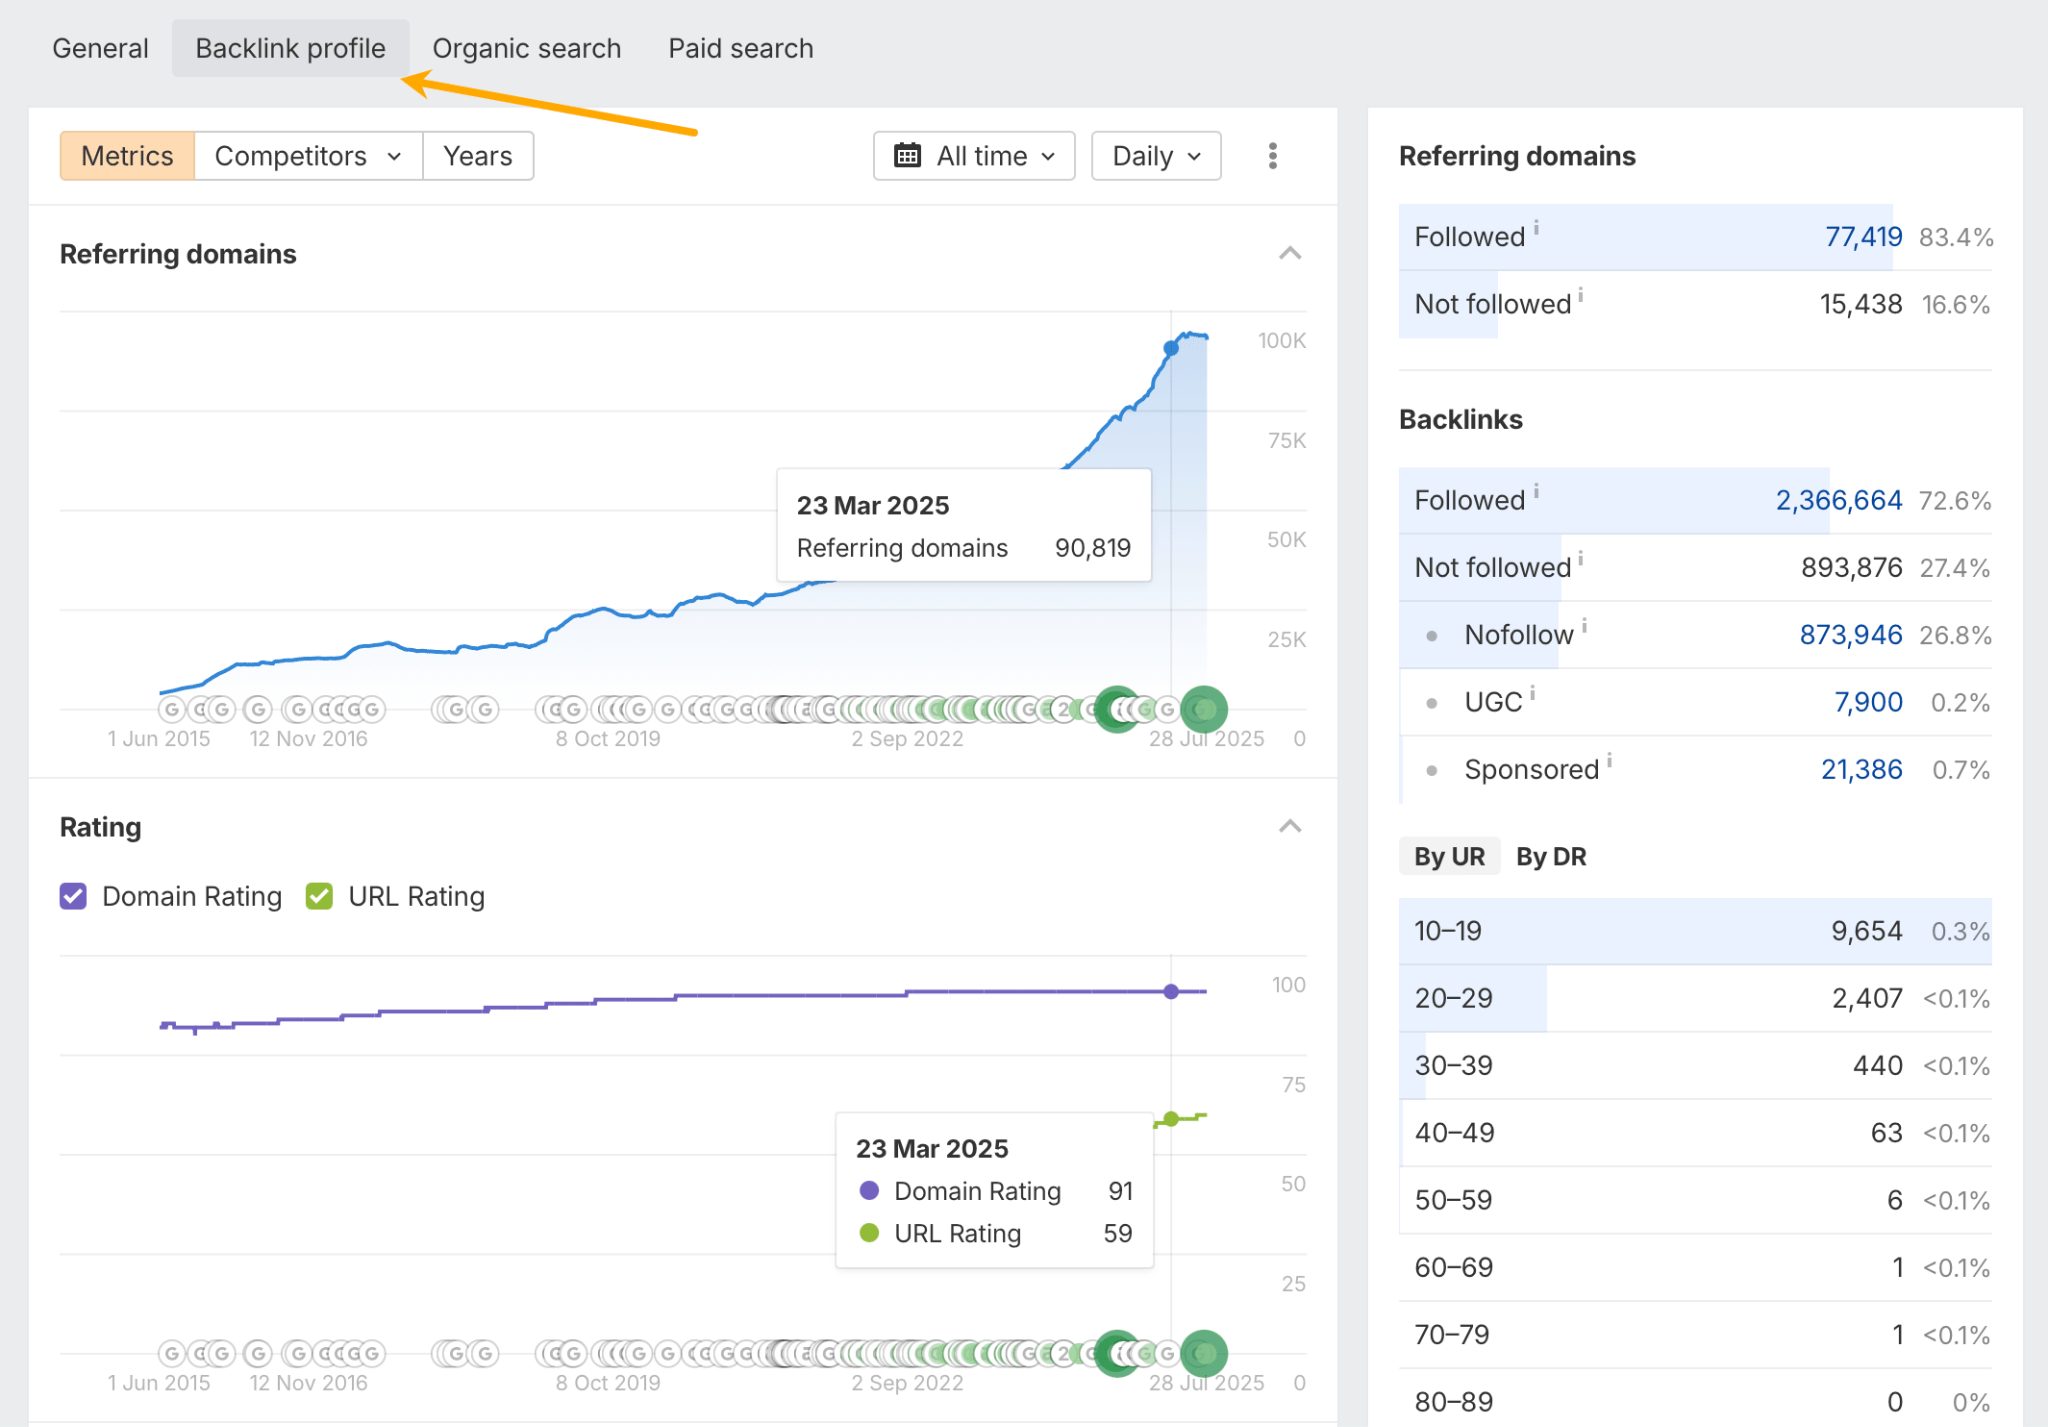Click the info icon beside Not followed backlinks
The image size is (2048, 1427).
click(x=1581, y=559)
